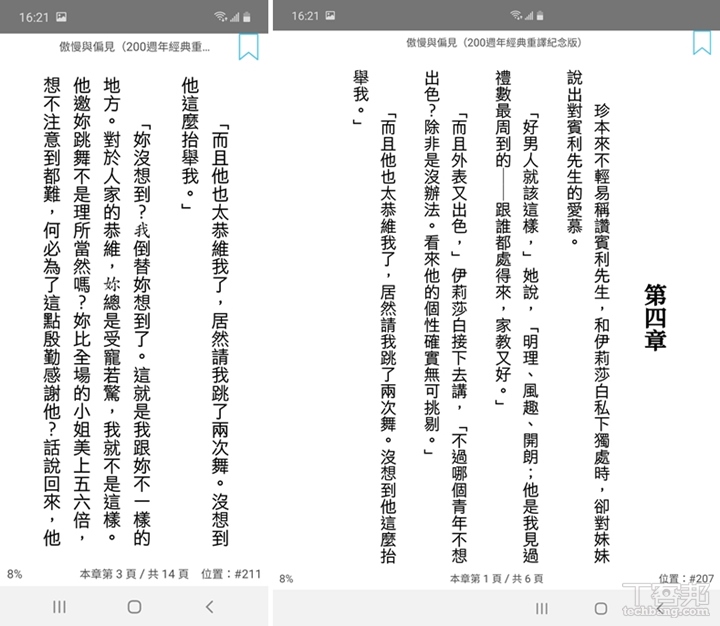
Task: Tap the recent apps button on right phone
Action: (541, 609)
